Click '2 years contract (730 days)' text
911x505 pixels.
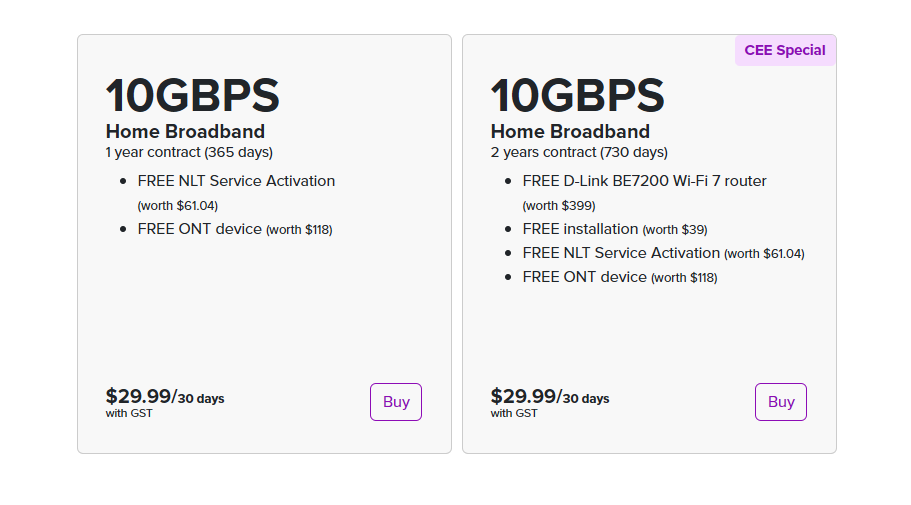coord(579,152)
